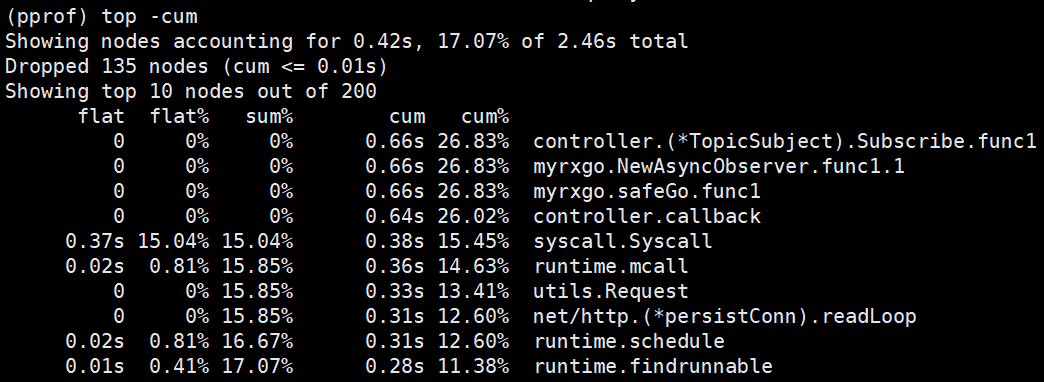Screen dimensions: 1044x382
Task: Click the 0.37s flat value of syscall.Syscall
Action: tap(95, 241)
